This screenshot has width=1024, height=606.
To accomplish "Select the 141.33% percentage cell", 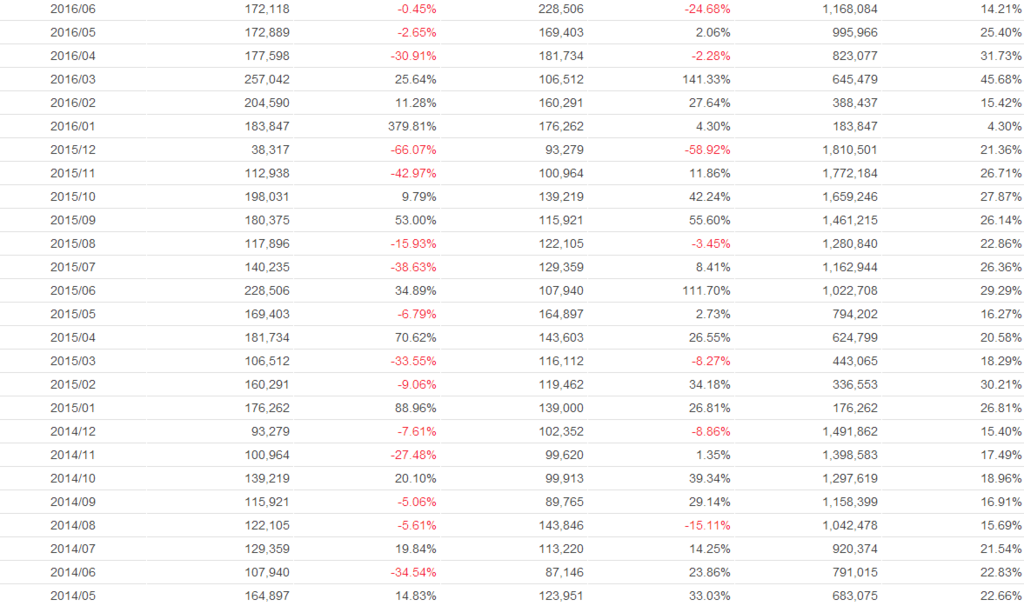I will pos(705,80).
